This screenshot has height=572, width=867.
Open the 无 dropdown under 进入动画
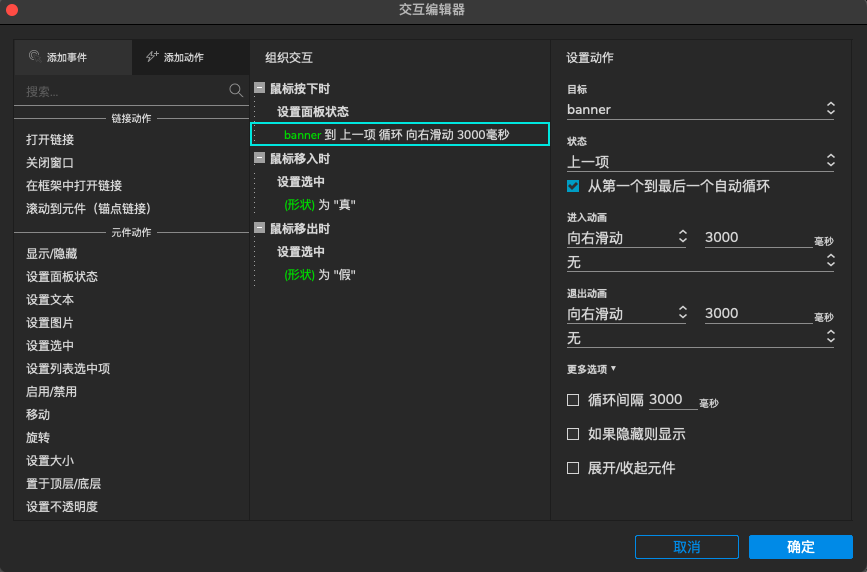[700, 262]
